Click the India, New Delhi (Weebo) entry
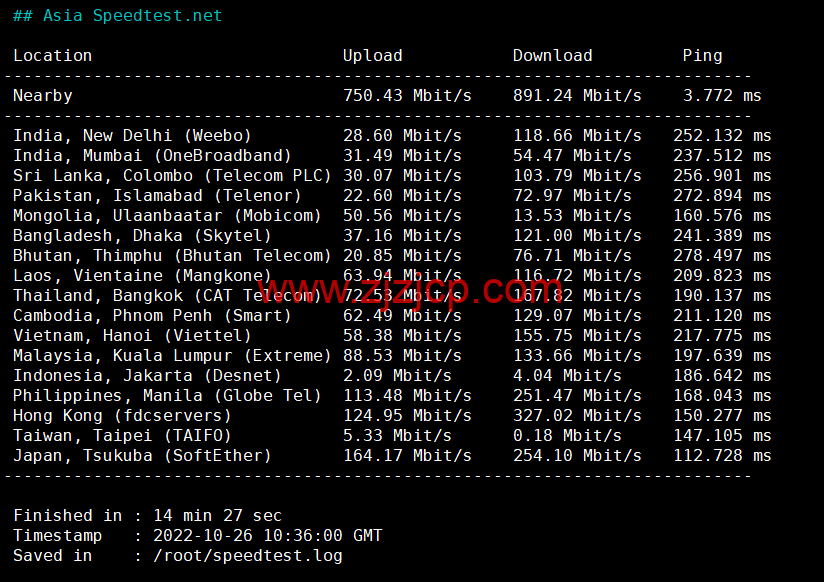 [x=132, y=136]
